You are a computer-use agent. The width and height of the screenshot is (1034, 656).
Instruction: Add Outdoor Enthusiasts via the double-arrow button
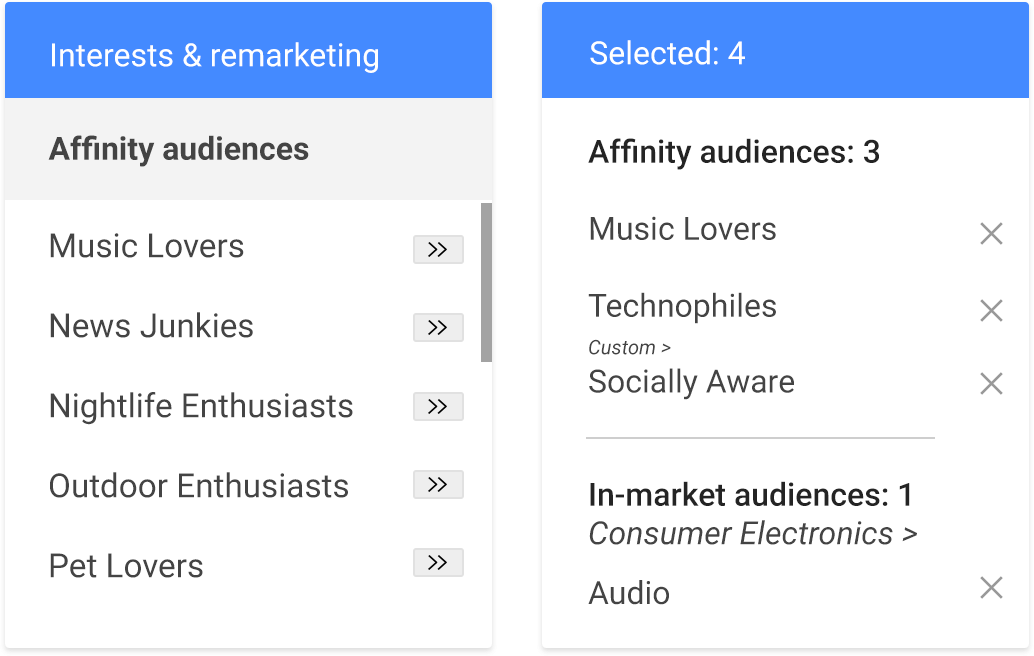438,486
